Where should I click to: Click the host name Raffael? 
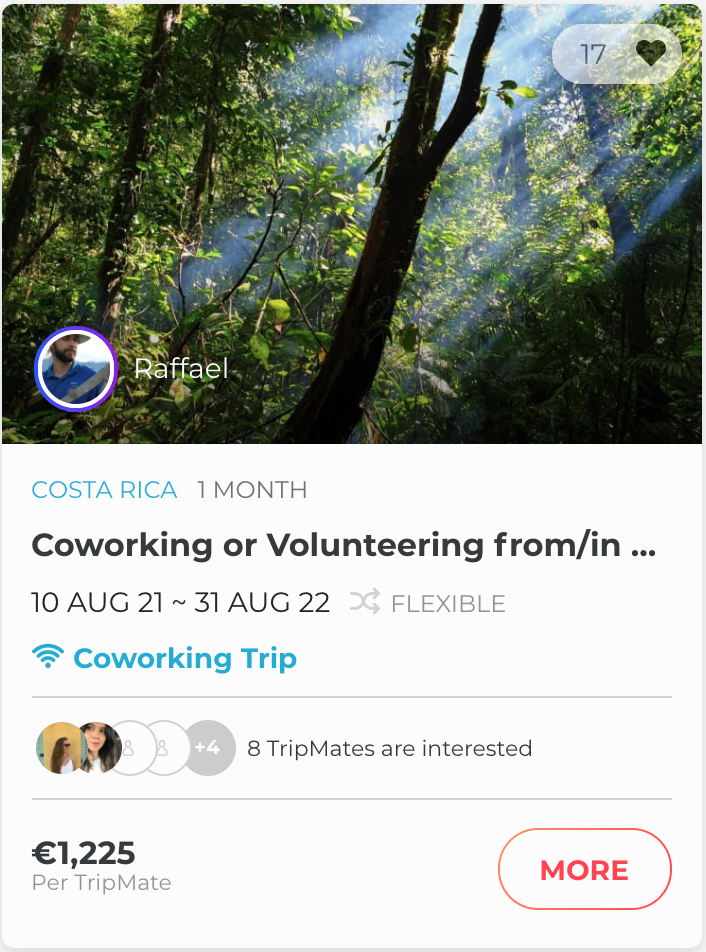181,369
